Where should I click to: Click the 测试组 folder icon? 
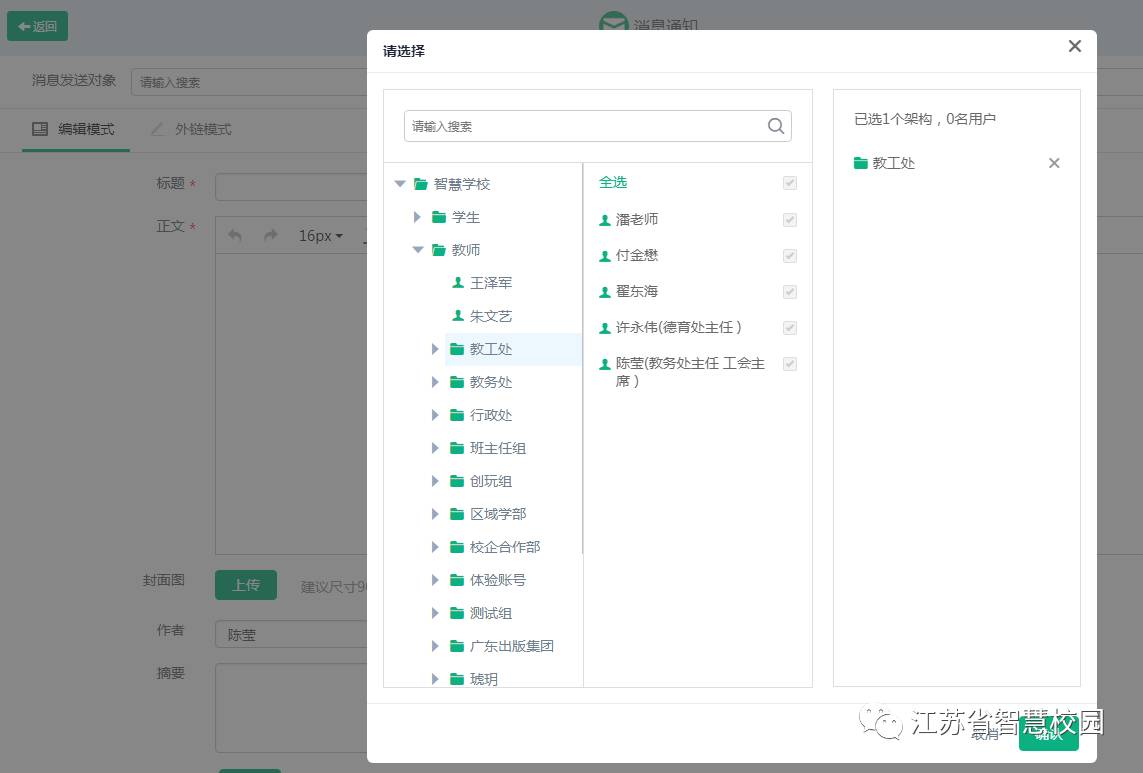(457, 613)
